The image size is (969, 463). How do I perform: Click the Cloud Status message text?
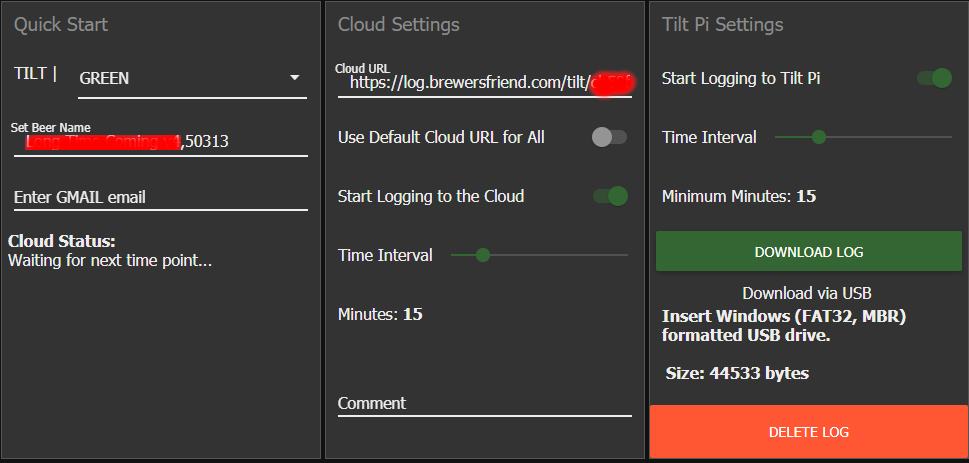110,261
